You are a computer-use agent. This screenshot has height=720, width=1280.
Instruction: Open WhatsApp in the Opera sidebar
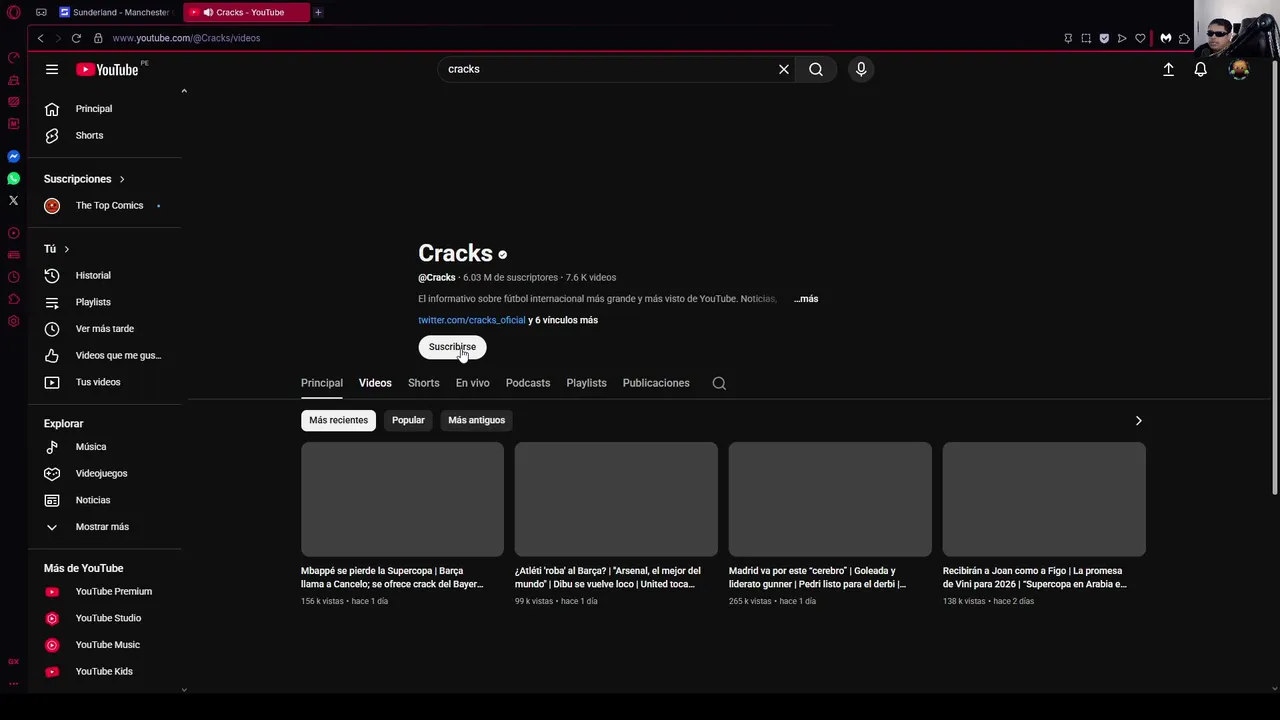(x=13, y=178)
